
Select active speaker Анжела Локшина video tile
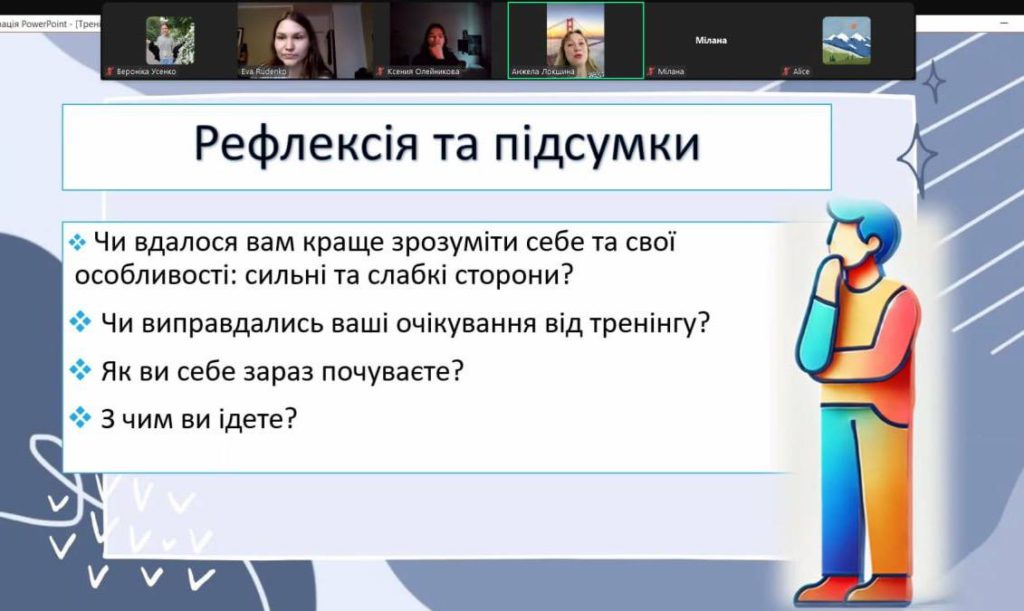(575, 40)
